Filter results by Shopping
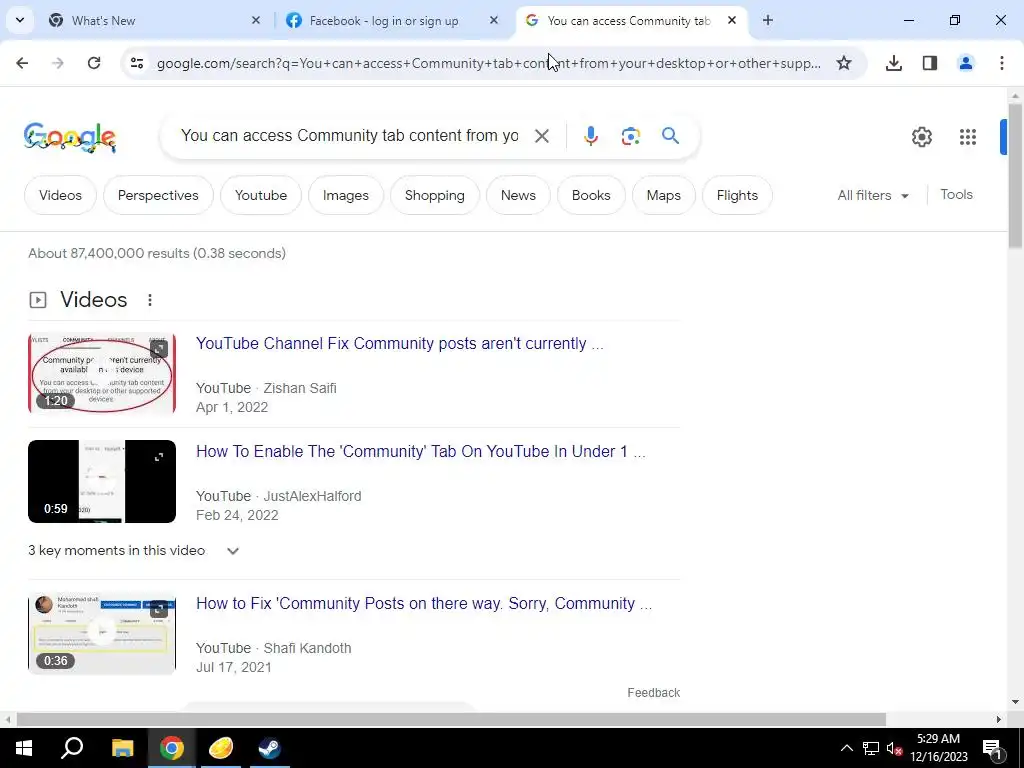 click(434, 195)
